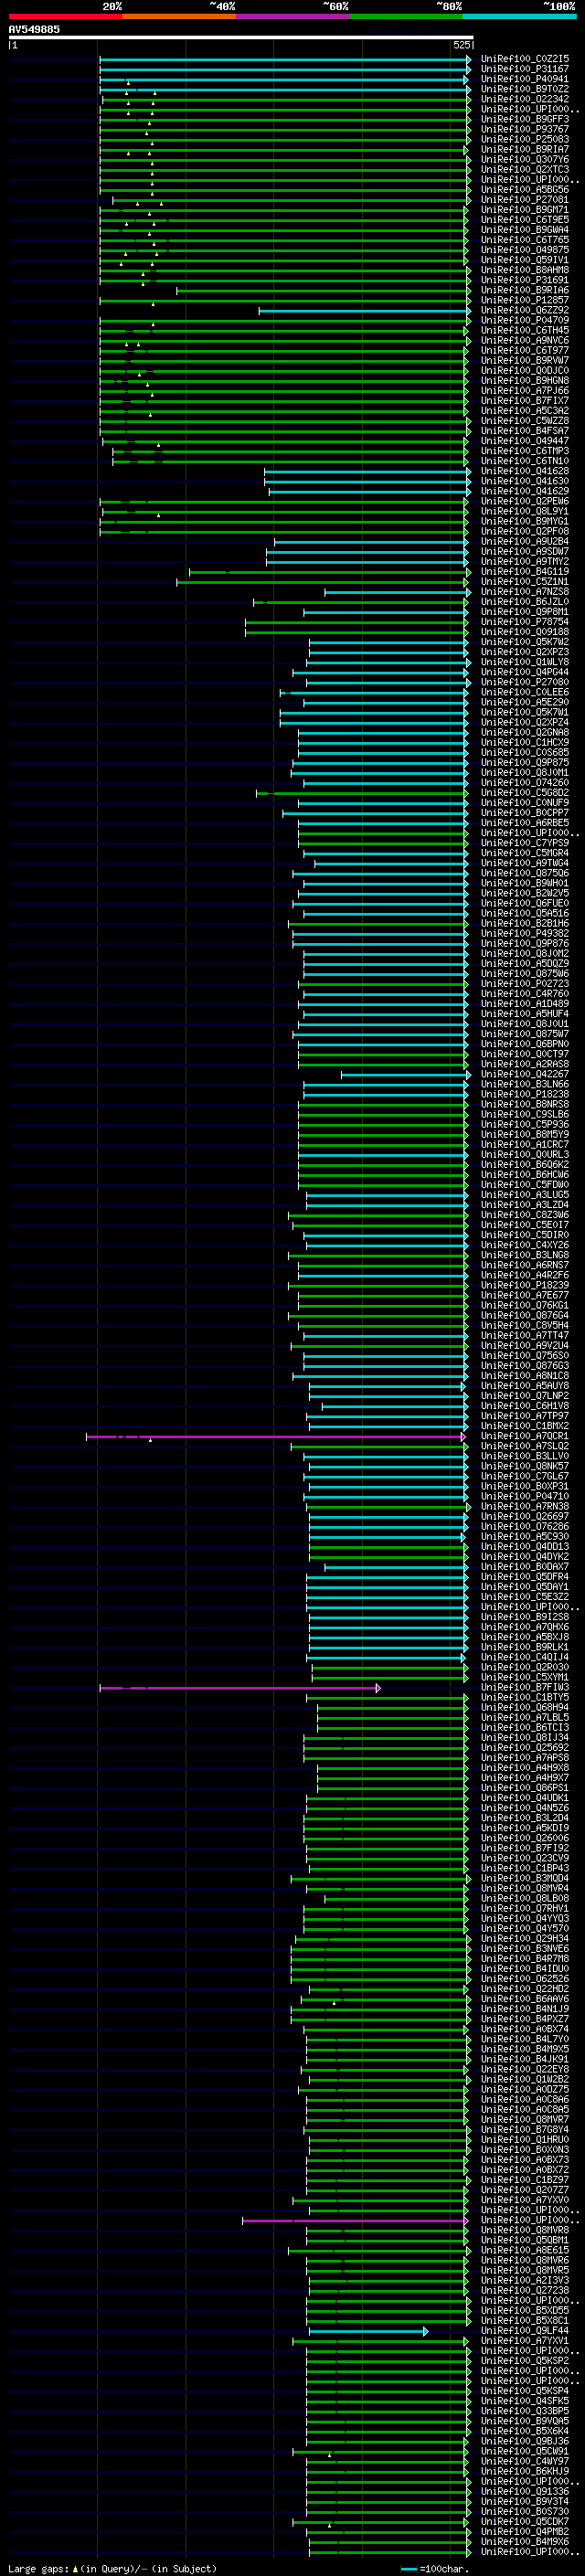
Task: Select the UniRef100_P27081 hit label
Action: (x=525, y=200)
